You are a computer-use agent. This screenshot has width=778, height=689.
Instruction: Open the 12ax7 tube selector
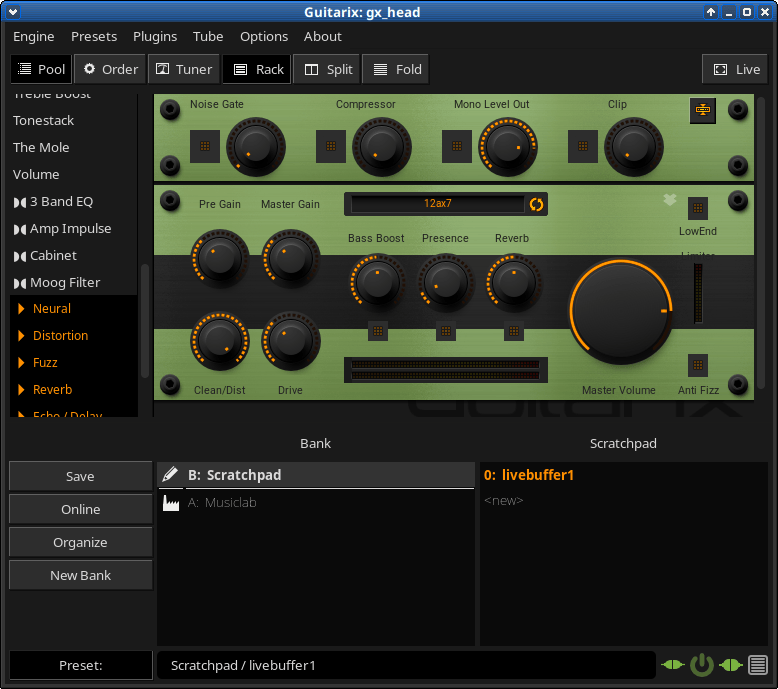pyautogui.click(x=437, y=203)
